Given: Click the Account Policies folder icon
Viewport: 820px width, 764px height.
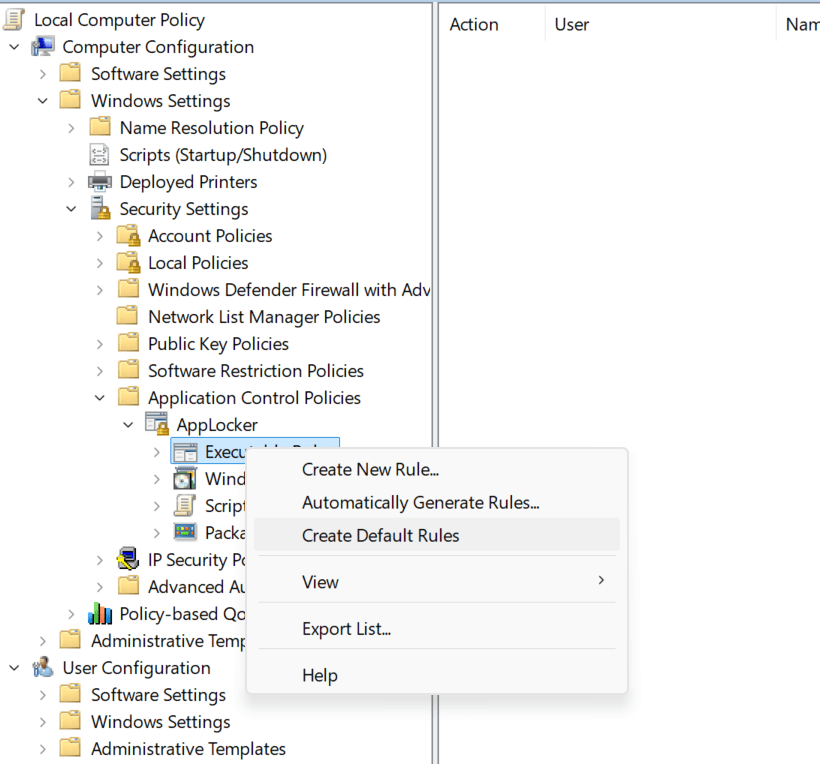Looking at the screenshot, I should pyautogui.click(x=128, y=236).
